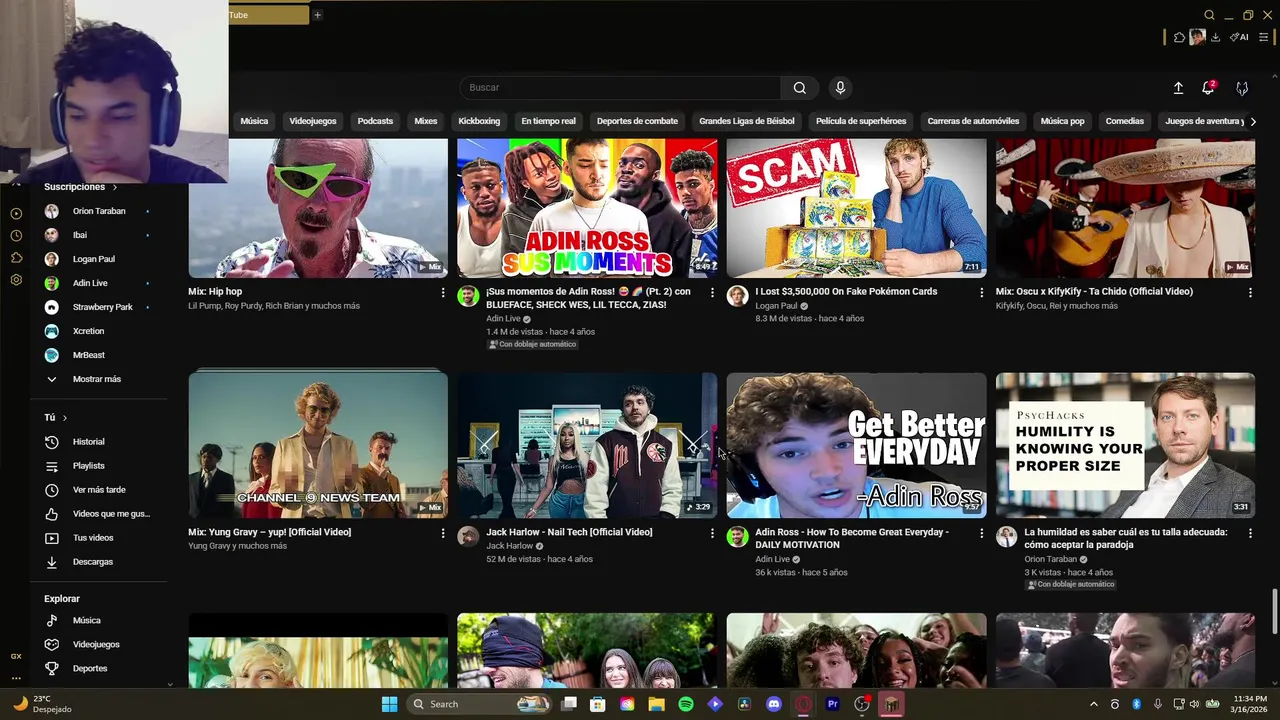Screen dimensions: 1280x720
Task: Open options for Mix: Yung Gravy yup!
Action: tap(443, 533)
